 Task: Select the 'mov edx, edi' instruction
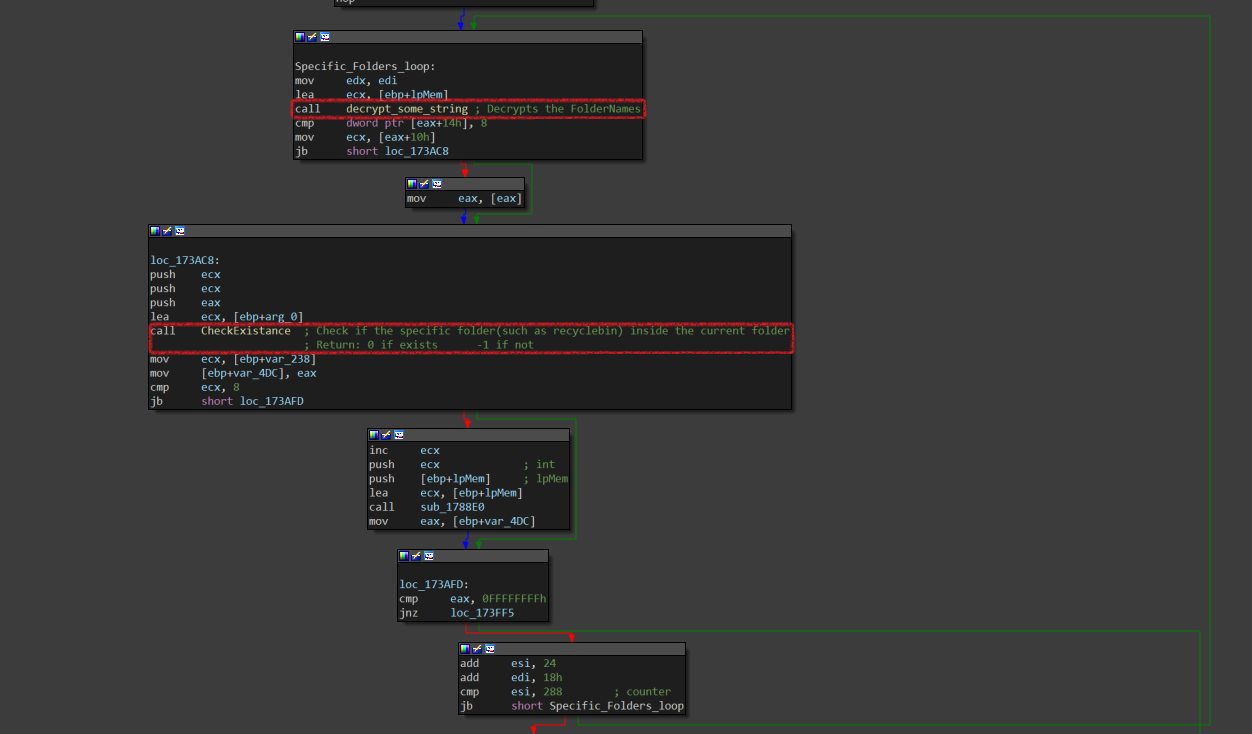click(346, 81)
